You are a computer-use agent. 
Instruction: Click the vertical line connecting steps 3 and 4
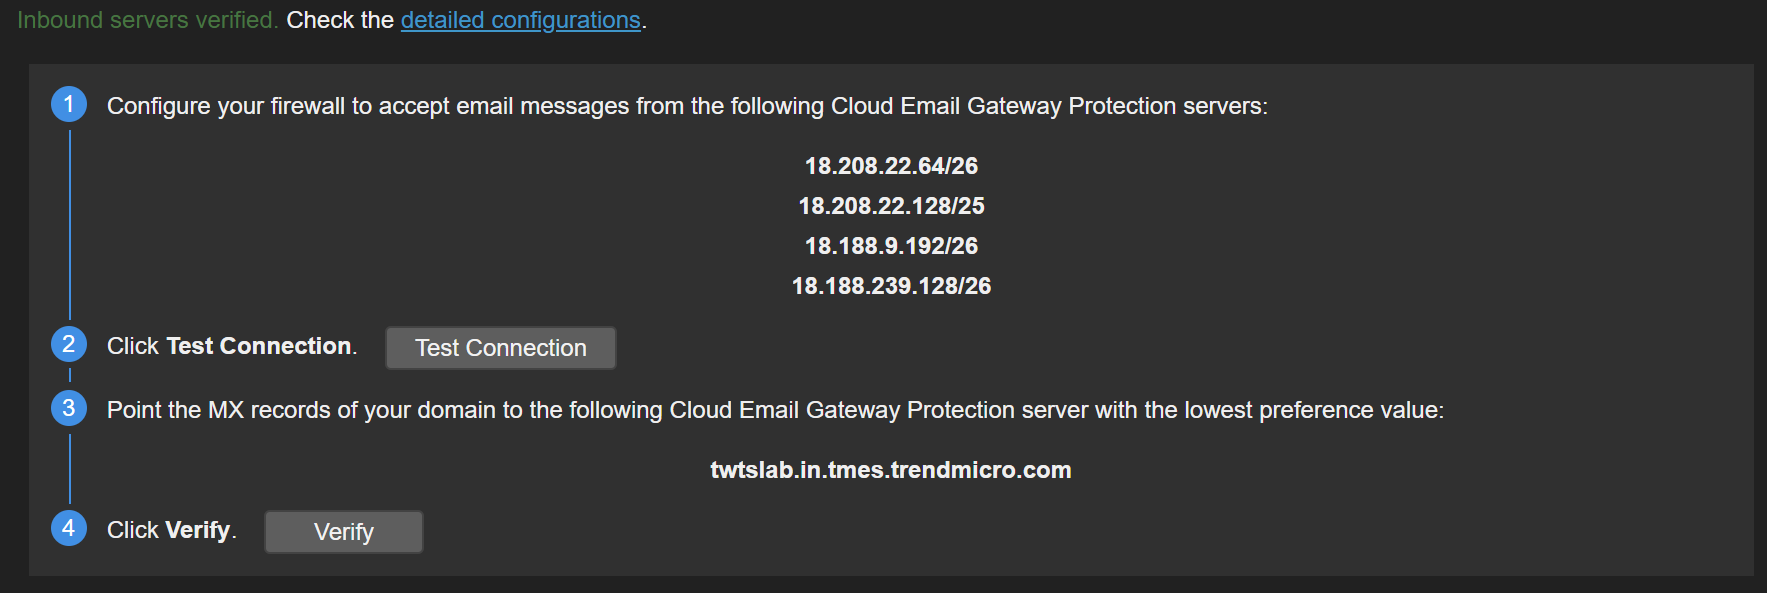[70, 468]
